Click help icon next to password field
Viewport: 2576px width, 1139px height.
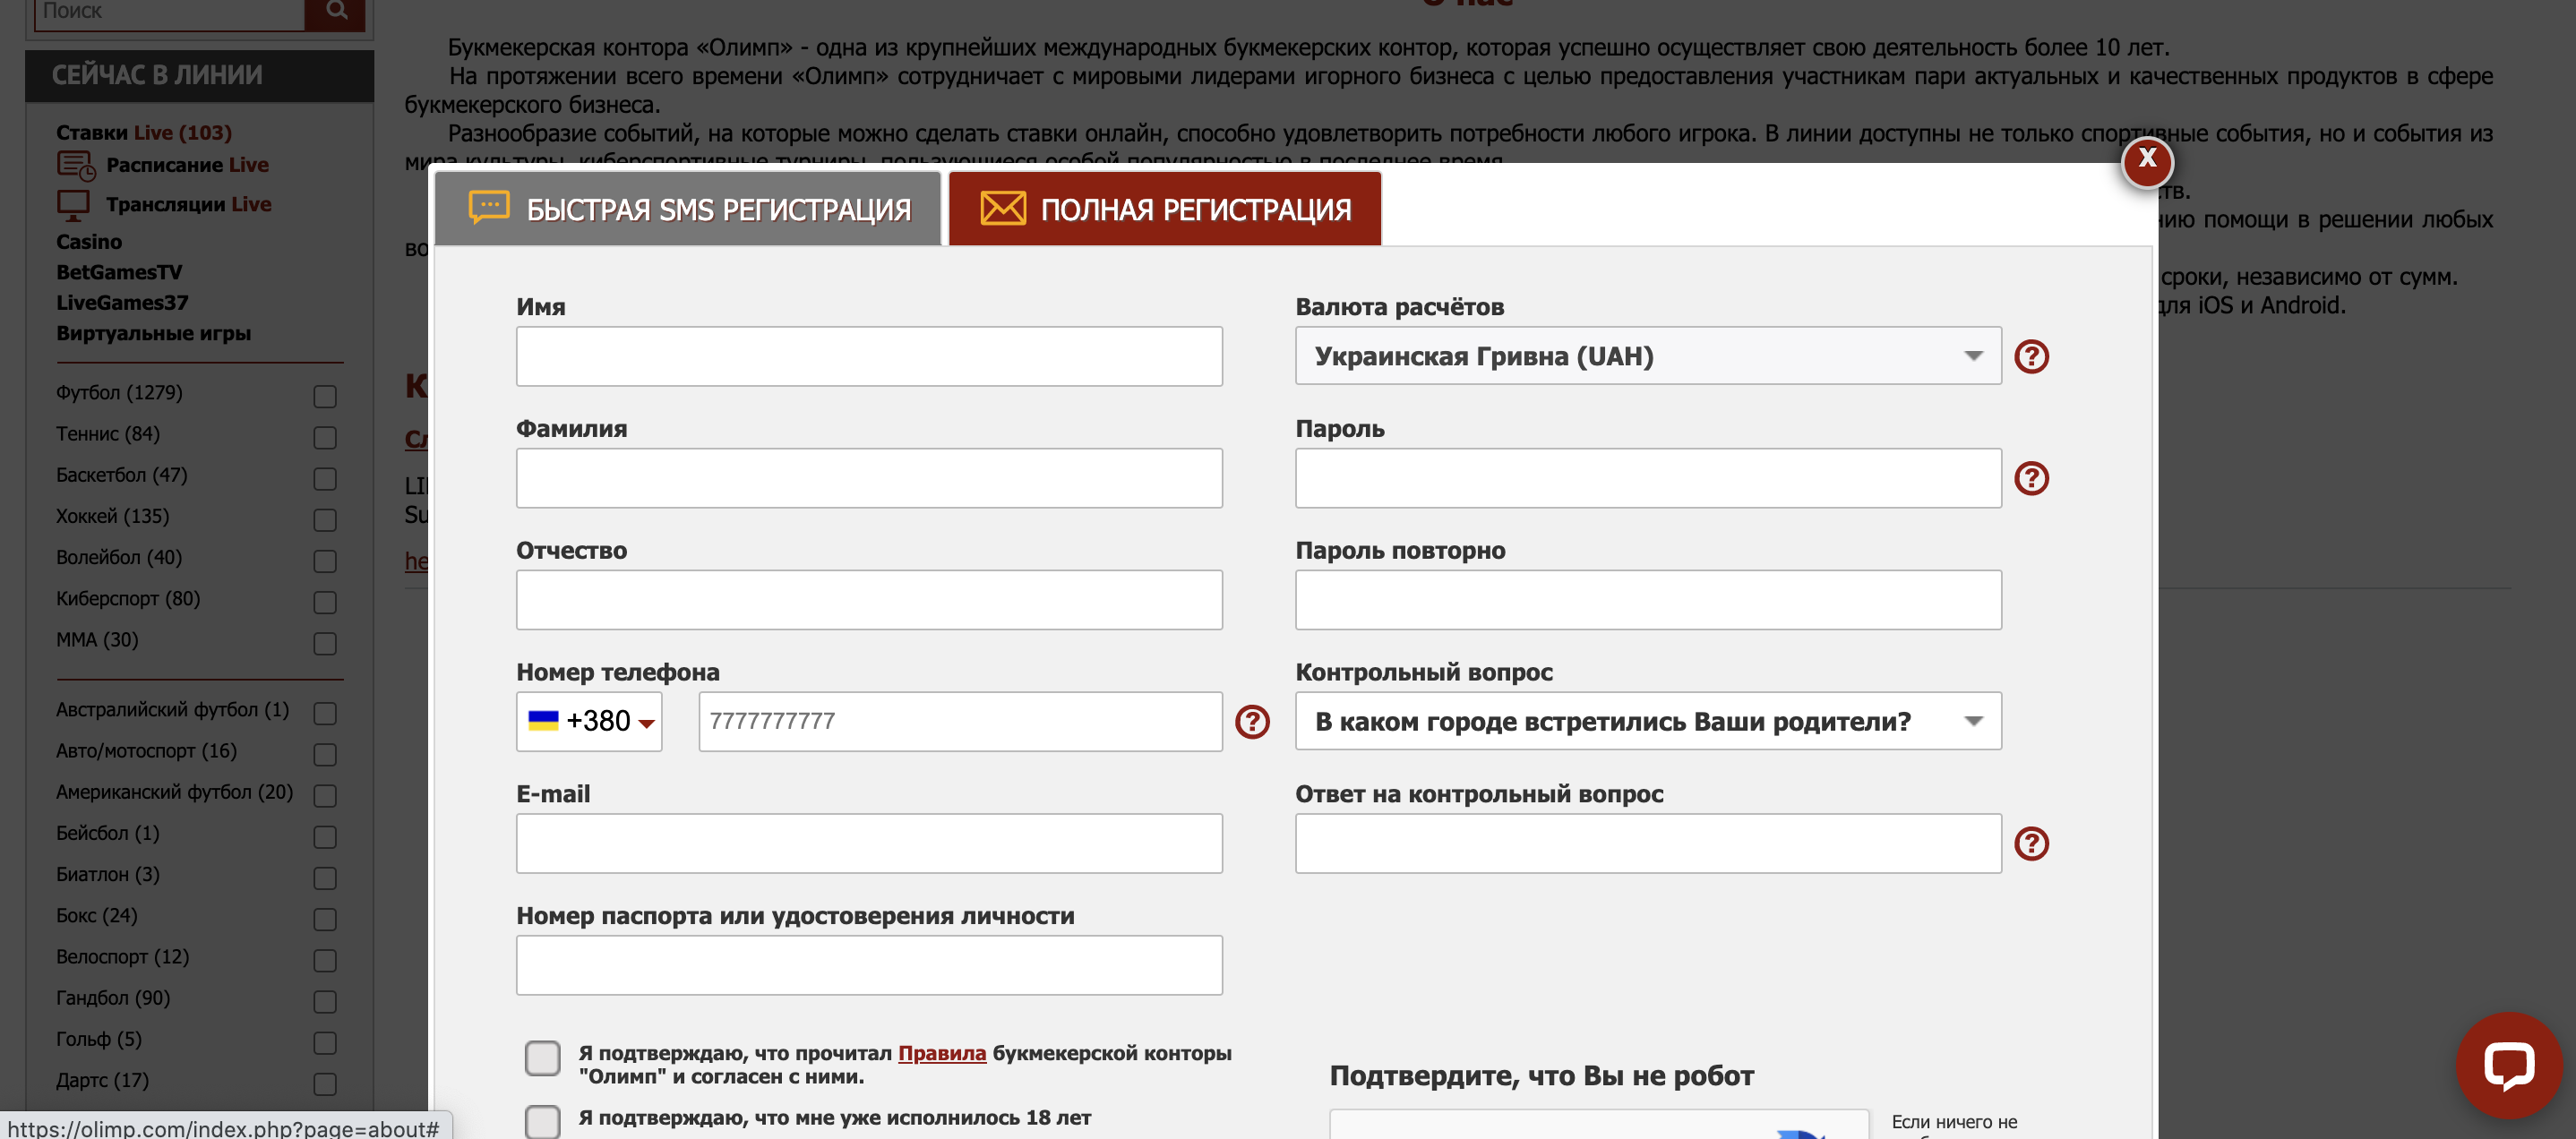(x=2031, y=478)
